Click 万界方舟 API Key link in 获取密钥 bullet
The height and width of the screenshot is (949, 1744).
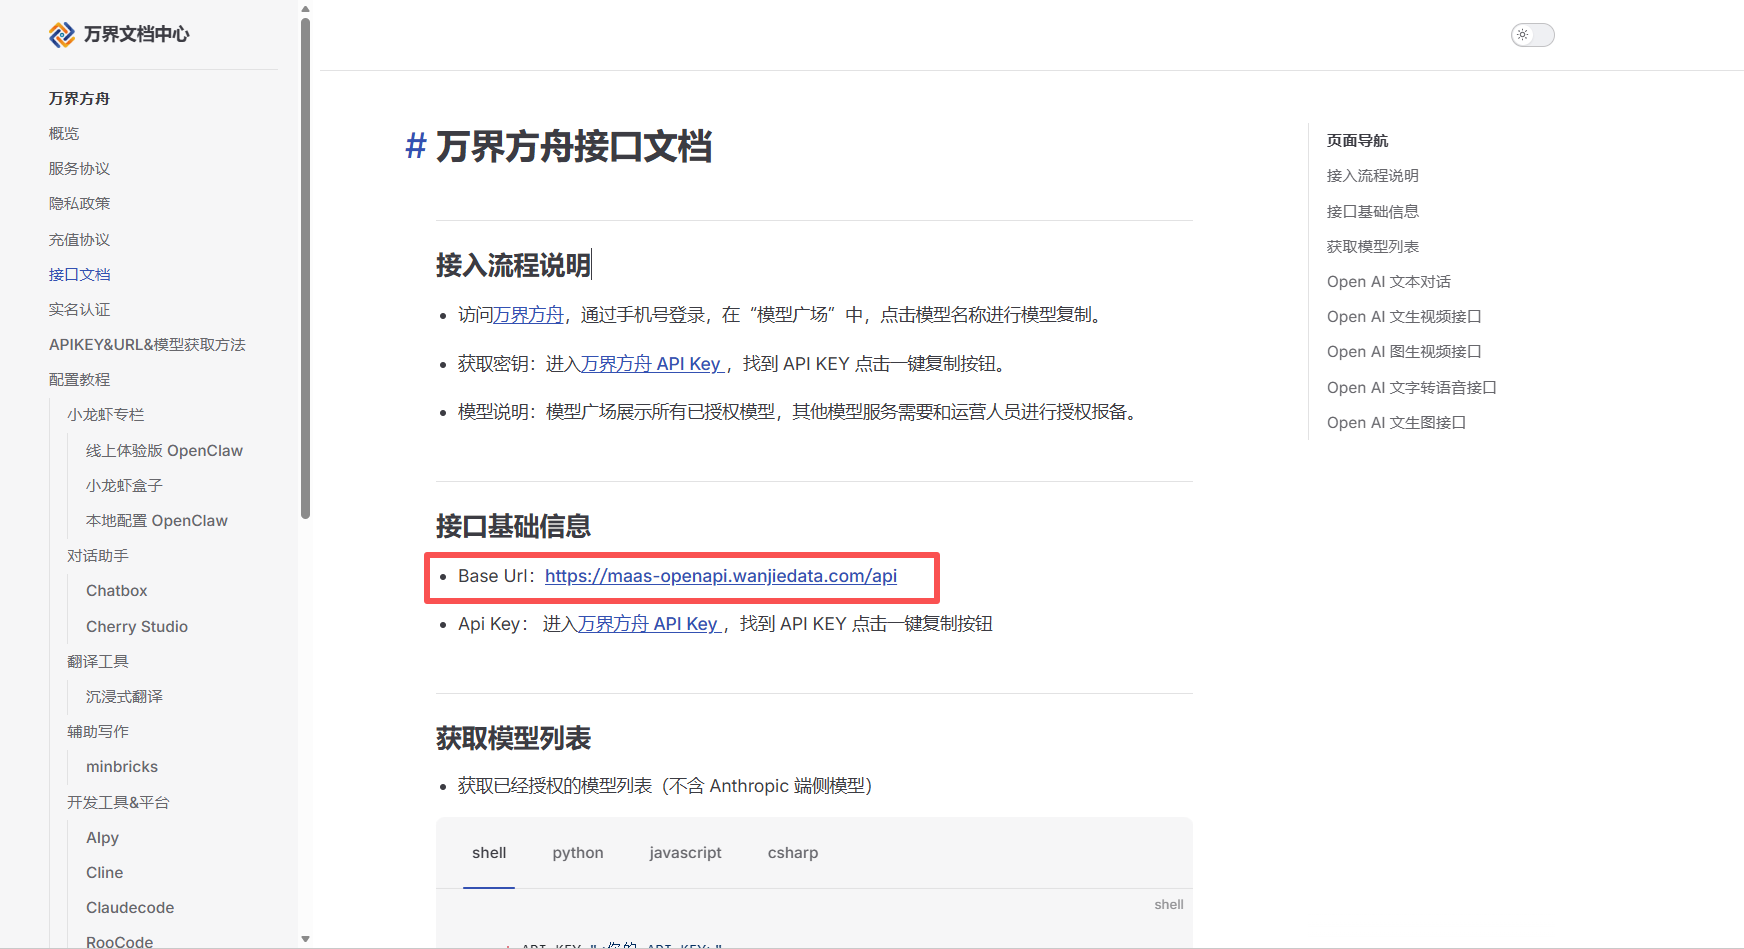pos(651,363)
